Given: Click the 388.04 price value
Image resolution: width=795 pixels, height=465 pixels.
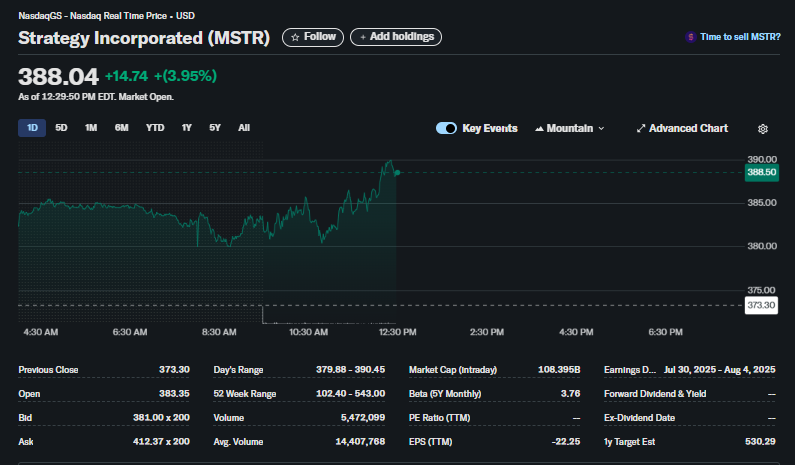Looking at the screenshot, I should 58,77.
